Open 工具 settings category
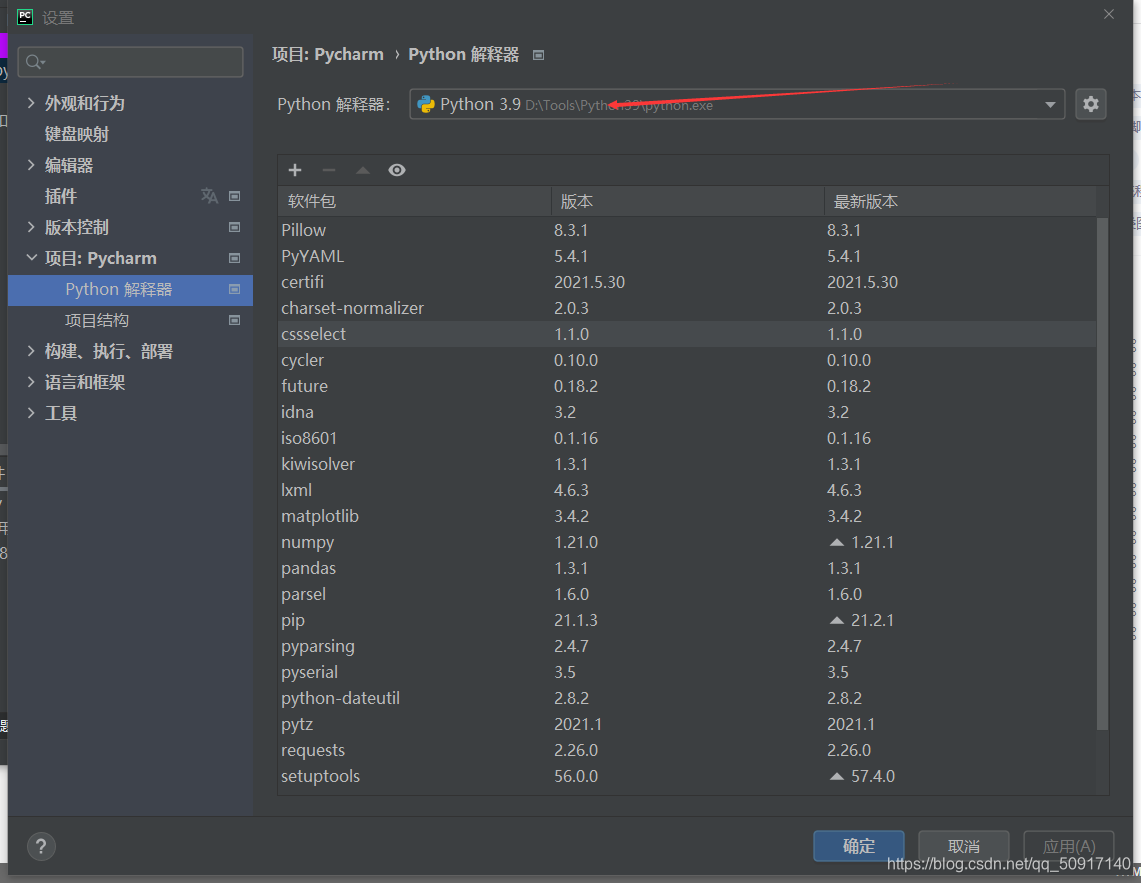The width and height of the screenshot is (1141, 883). tap(60, 413)
